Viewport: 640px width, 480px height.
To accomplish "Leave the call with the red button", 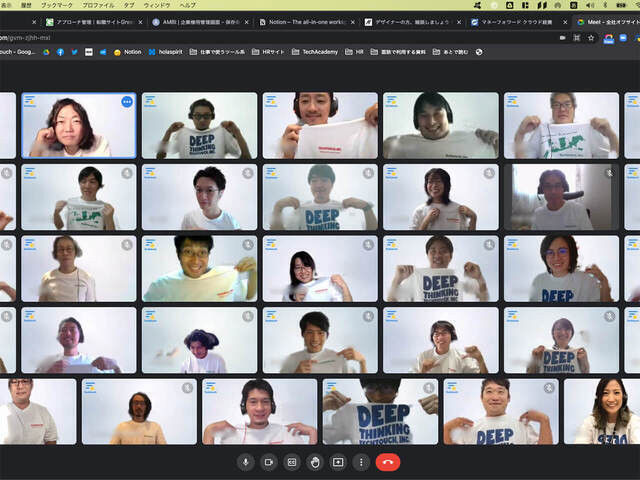I will tap(388, 462).
